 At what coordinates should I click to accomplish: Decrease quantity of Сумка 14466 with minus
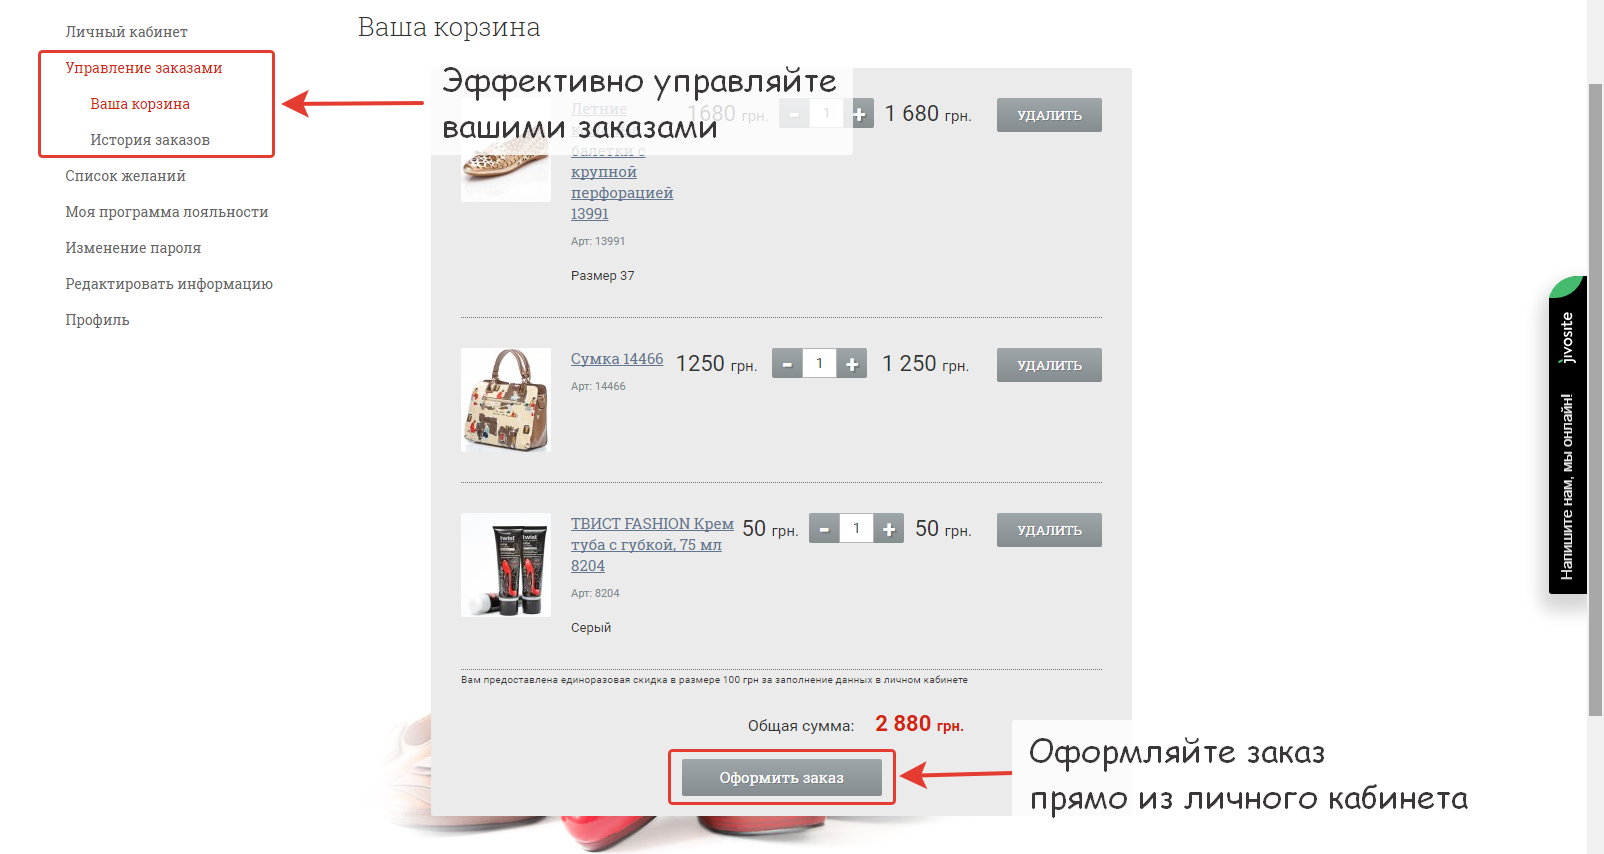787,364
